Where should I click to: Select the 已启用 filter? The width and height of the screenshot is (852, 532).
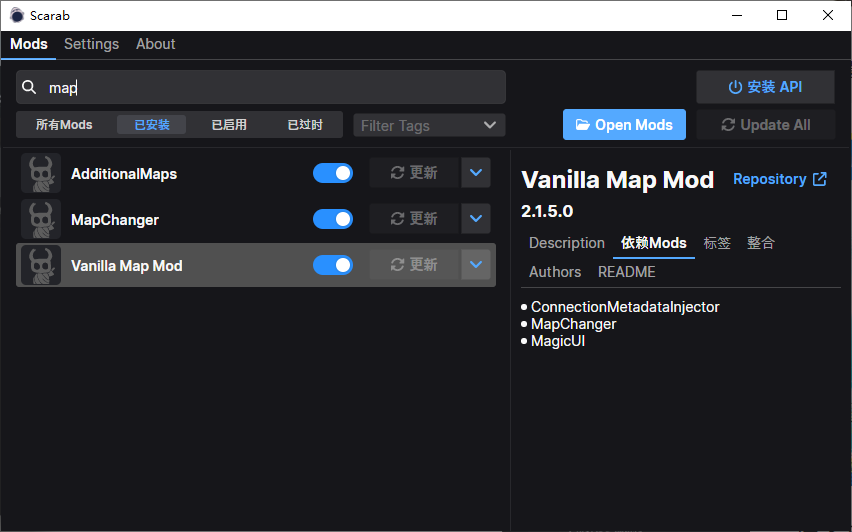pos(229,125)
